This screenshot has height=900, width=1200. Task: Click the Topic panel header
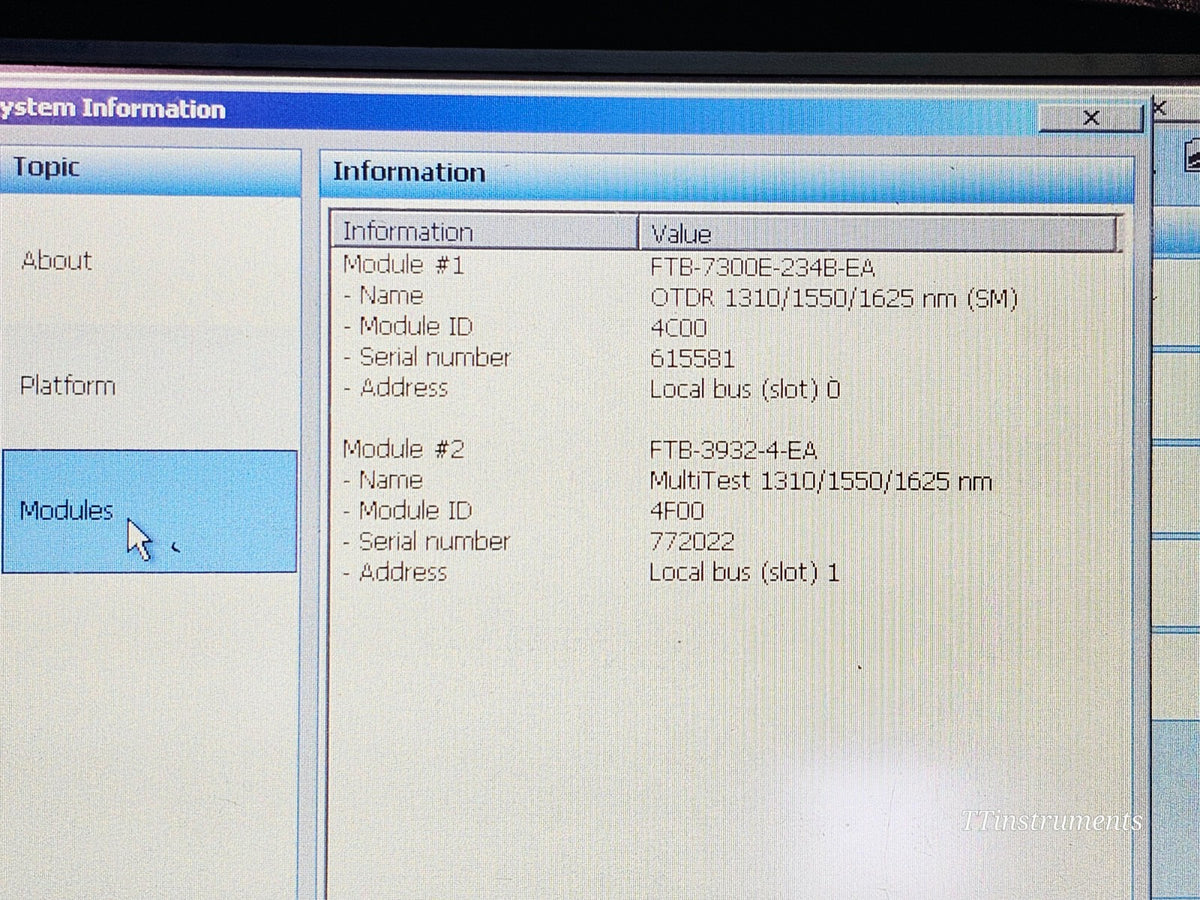pos(150,170)
